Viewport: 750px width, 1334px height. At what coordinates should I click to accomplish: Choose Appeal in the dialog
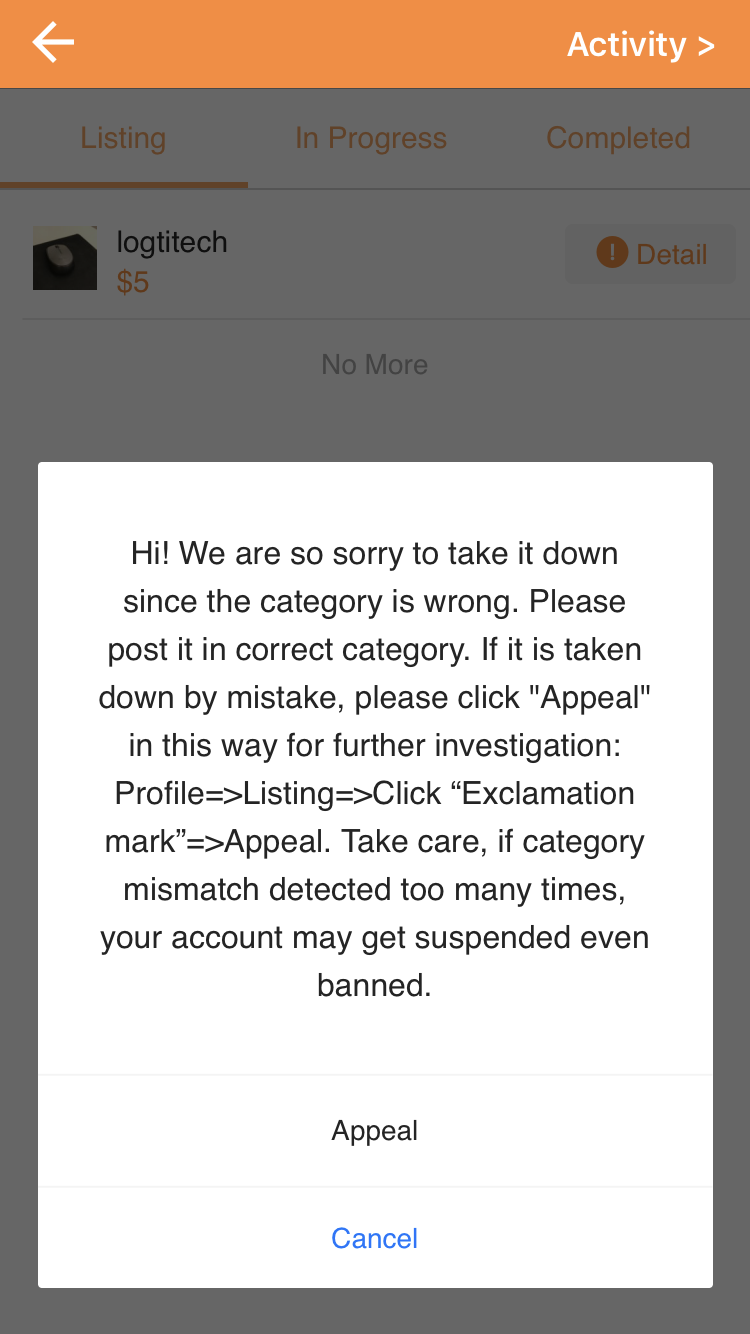click(375, 1131)
